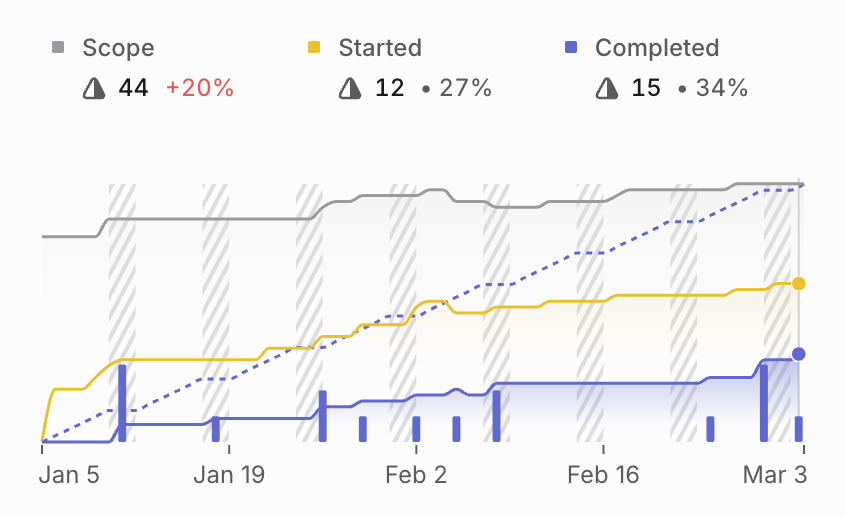Click the Started legend label
This screenshot has height=518, width=846.
click(380, 48)
